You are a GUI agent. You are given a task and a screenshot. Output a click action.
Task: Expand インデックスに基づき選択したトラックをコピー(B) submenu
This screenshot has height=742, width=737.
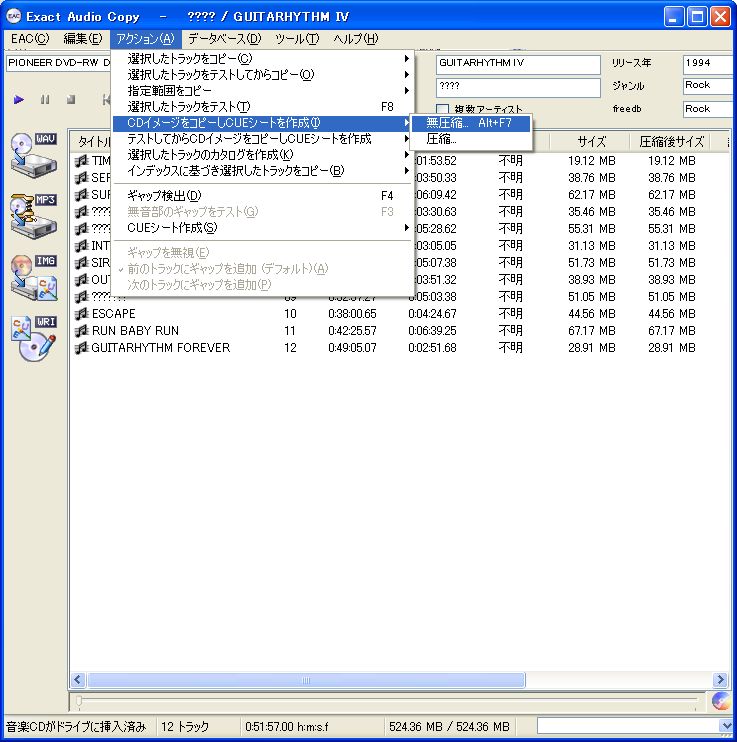pyautogui.click(x=263, y=171)
